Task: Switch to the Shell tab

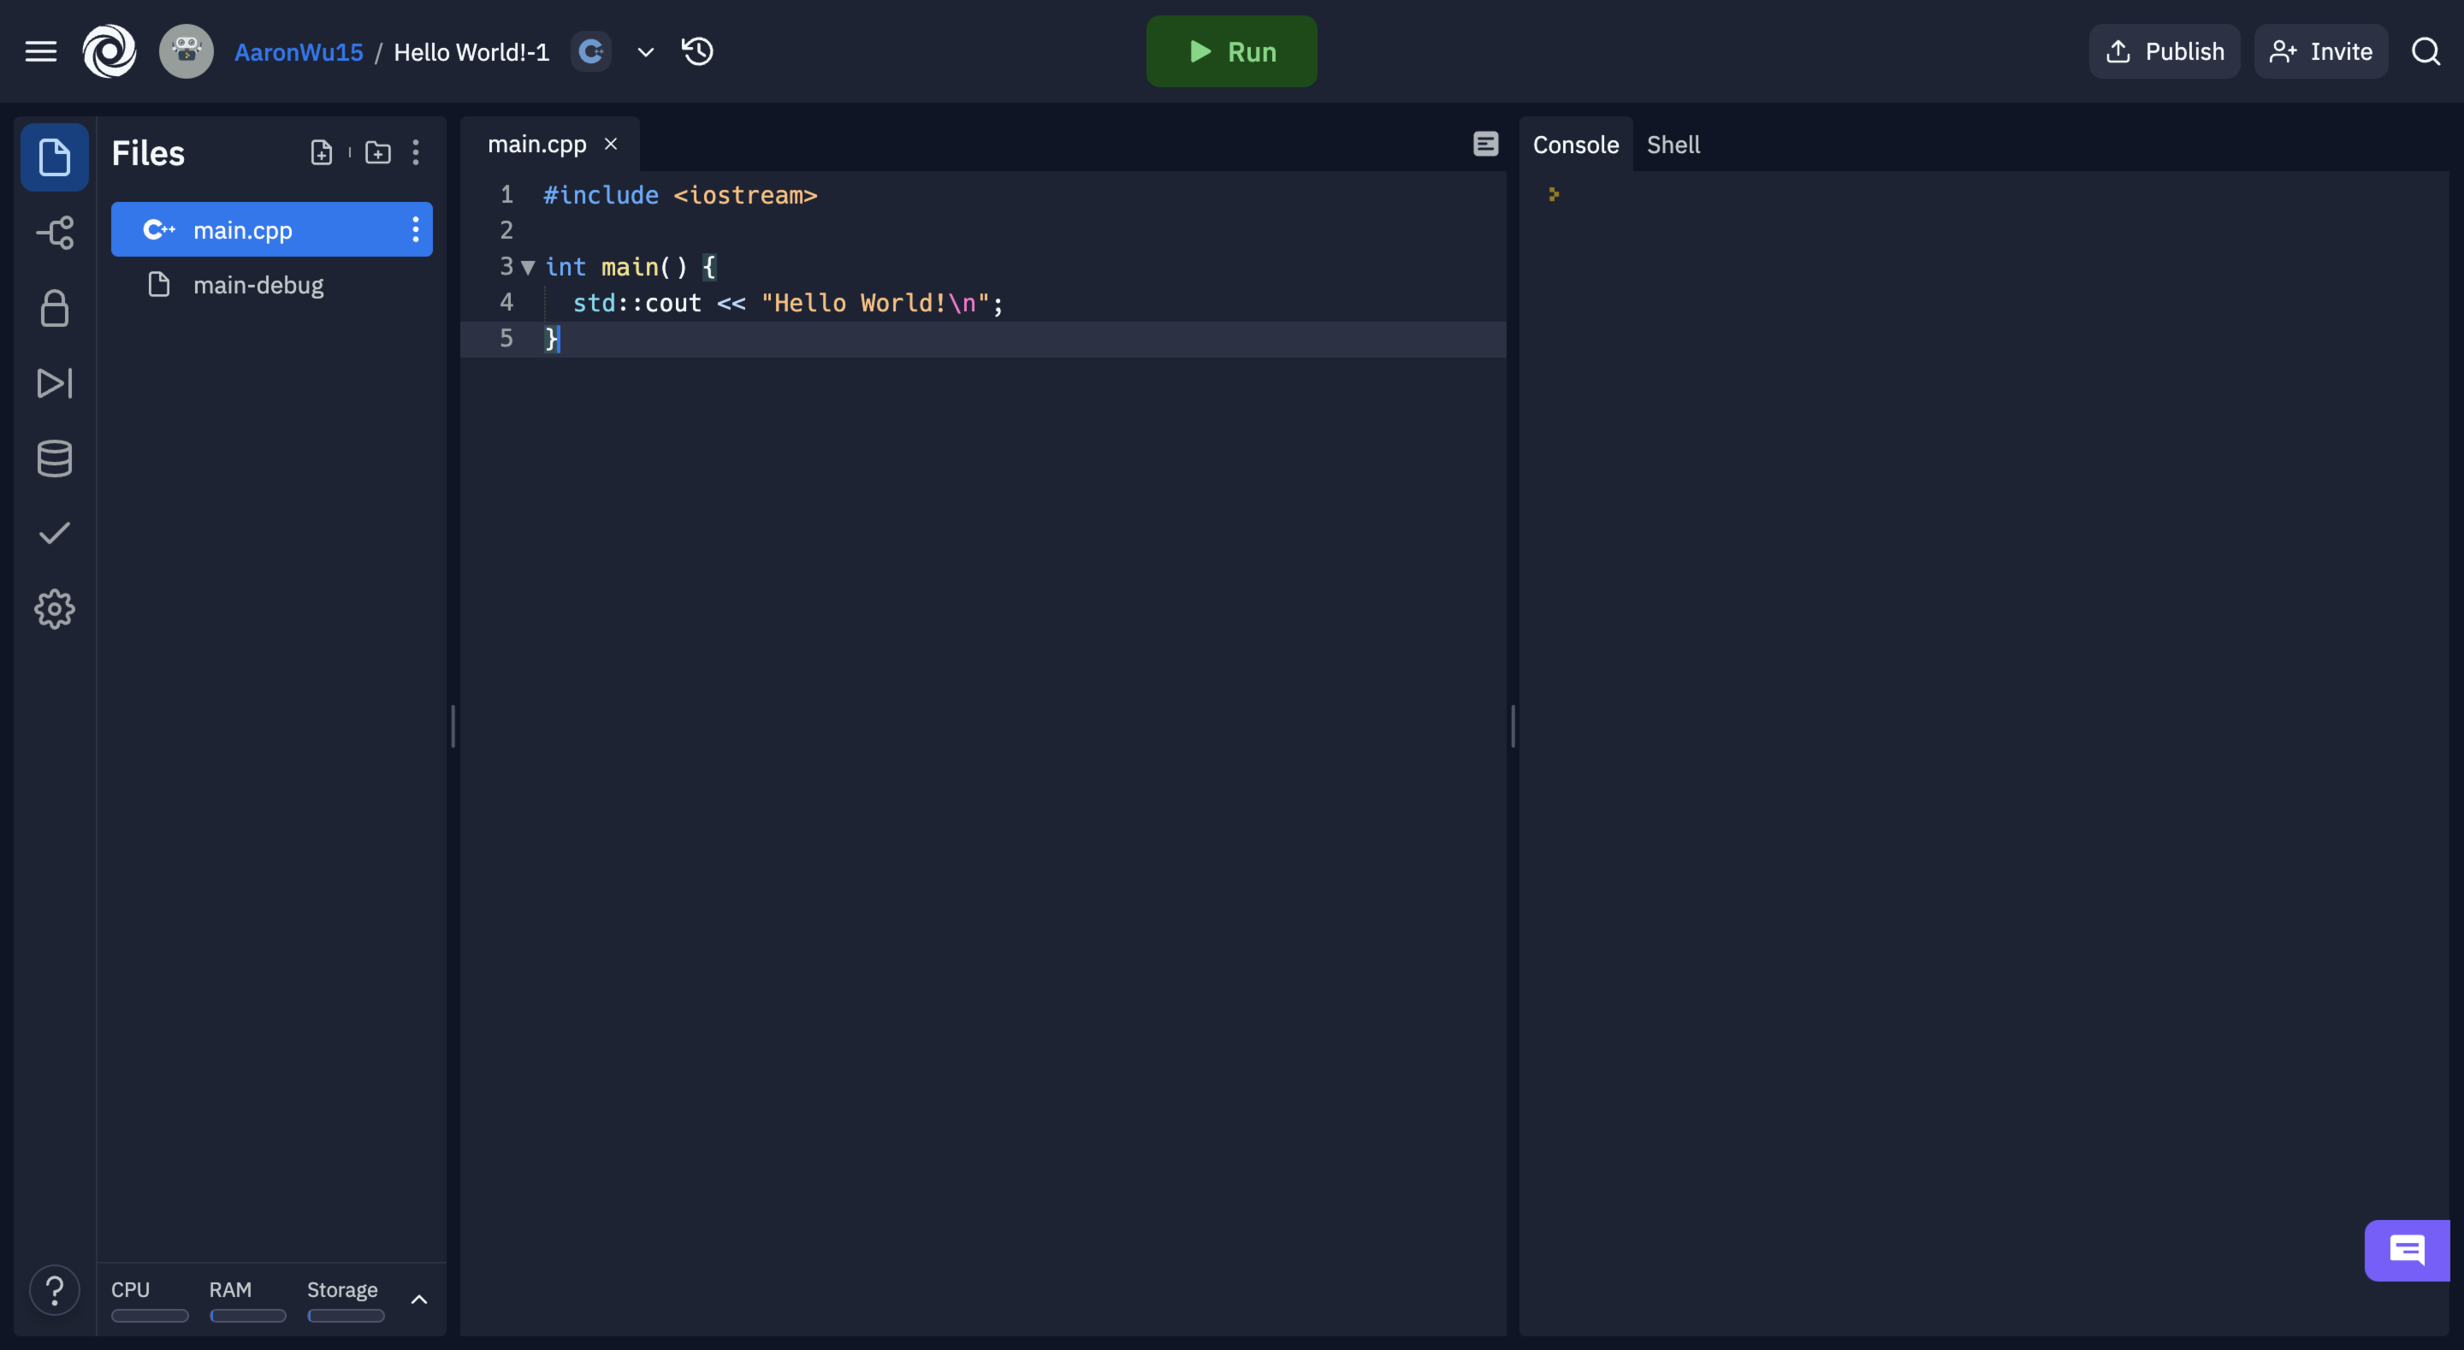Action: coord(1673,145)
